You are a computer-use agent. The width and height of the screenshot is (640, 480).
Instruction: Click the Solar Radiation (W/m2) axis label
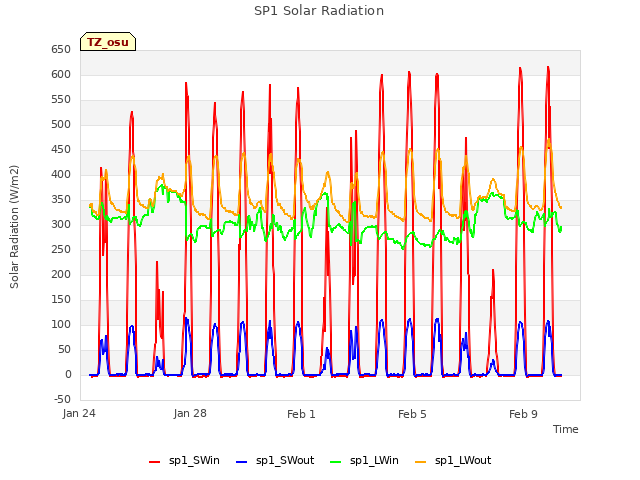14,227
